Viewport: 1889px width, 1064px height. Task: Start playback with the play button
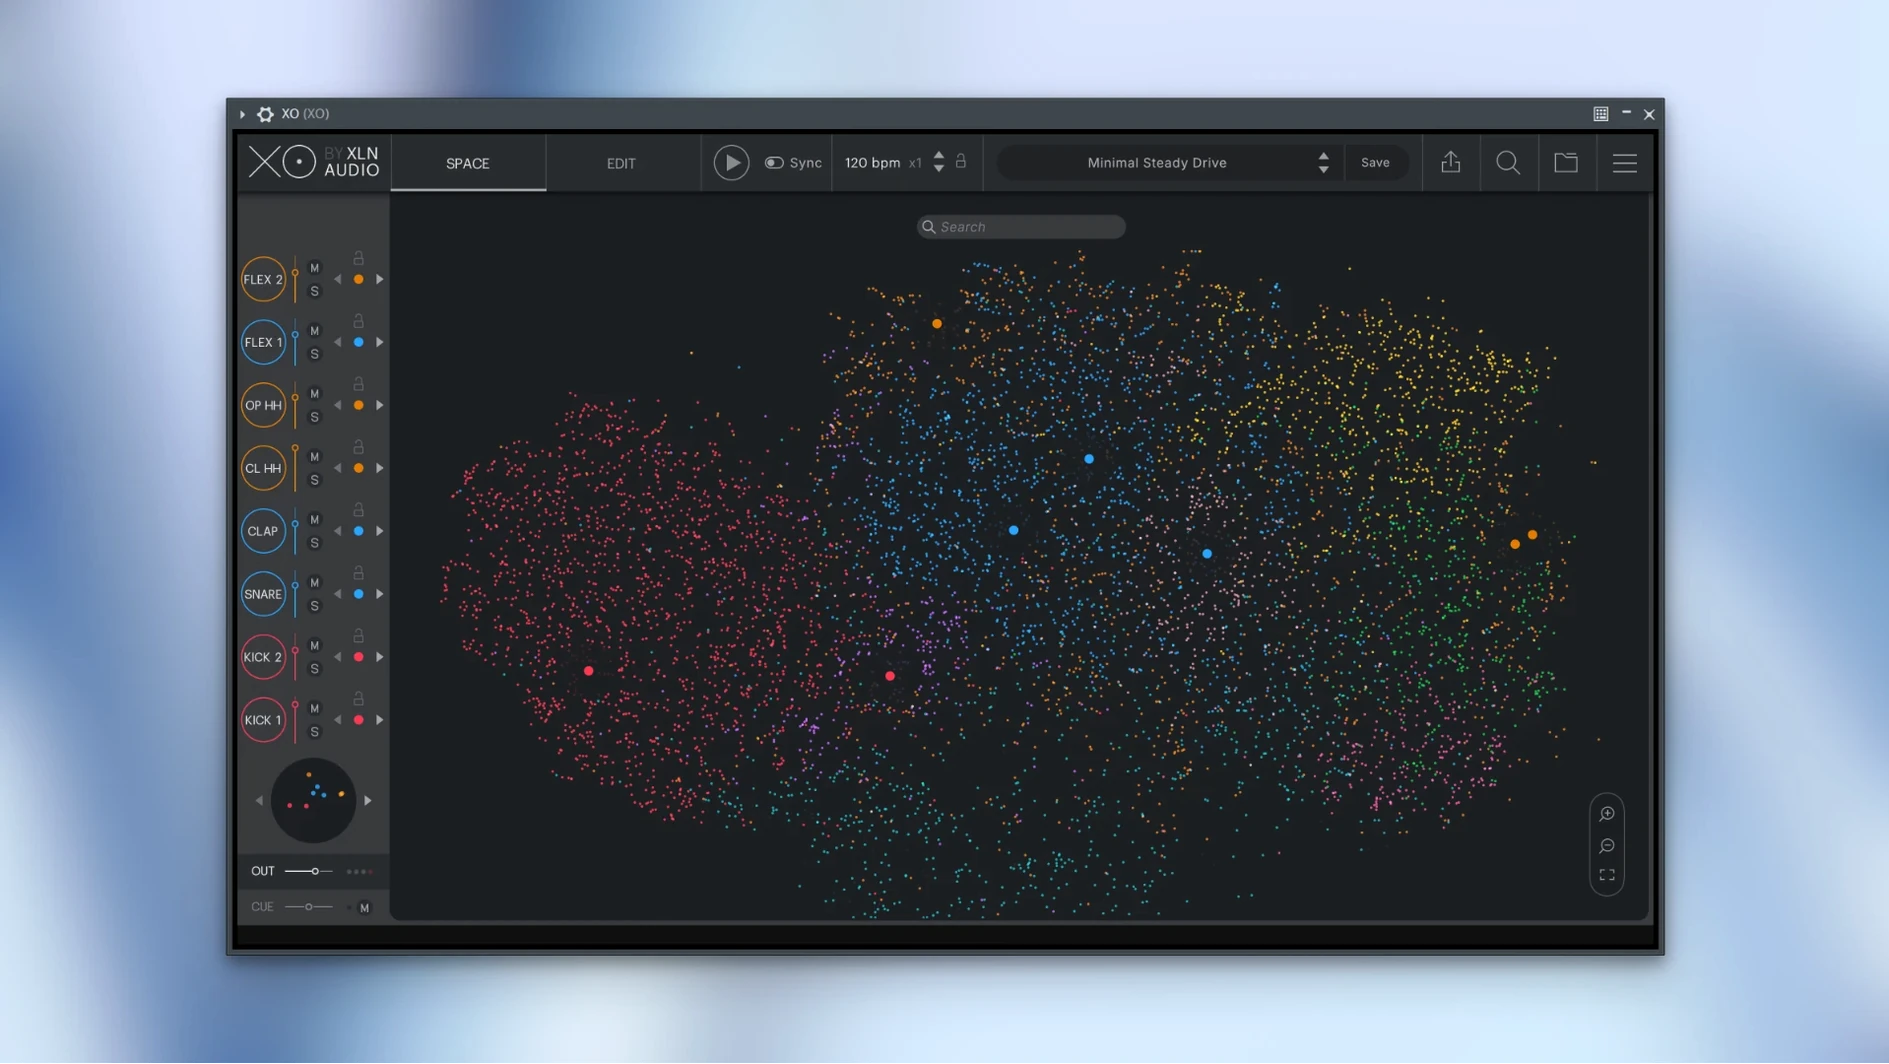[731, 162]
